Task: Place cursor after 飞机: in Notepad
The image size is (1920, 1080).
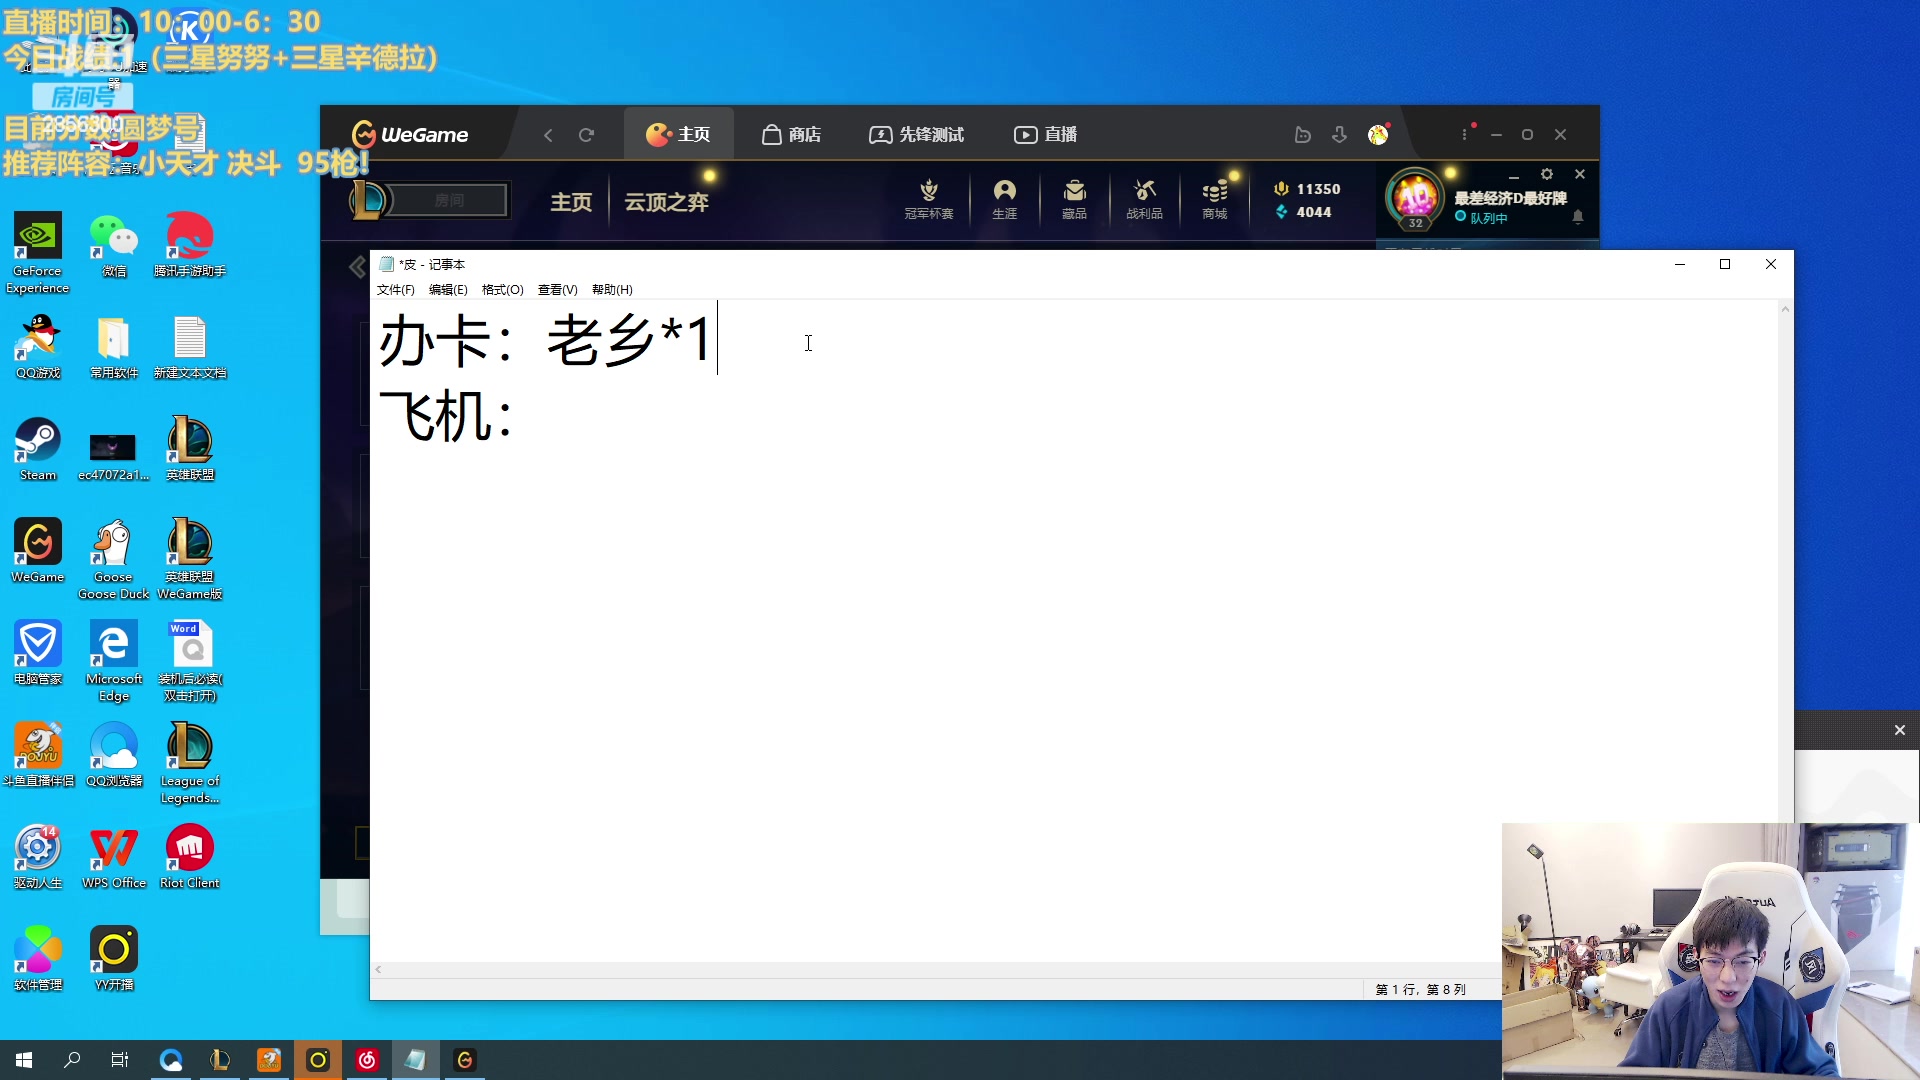Action: (x=525, y=420)
